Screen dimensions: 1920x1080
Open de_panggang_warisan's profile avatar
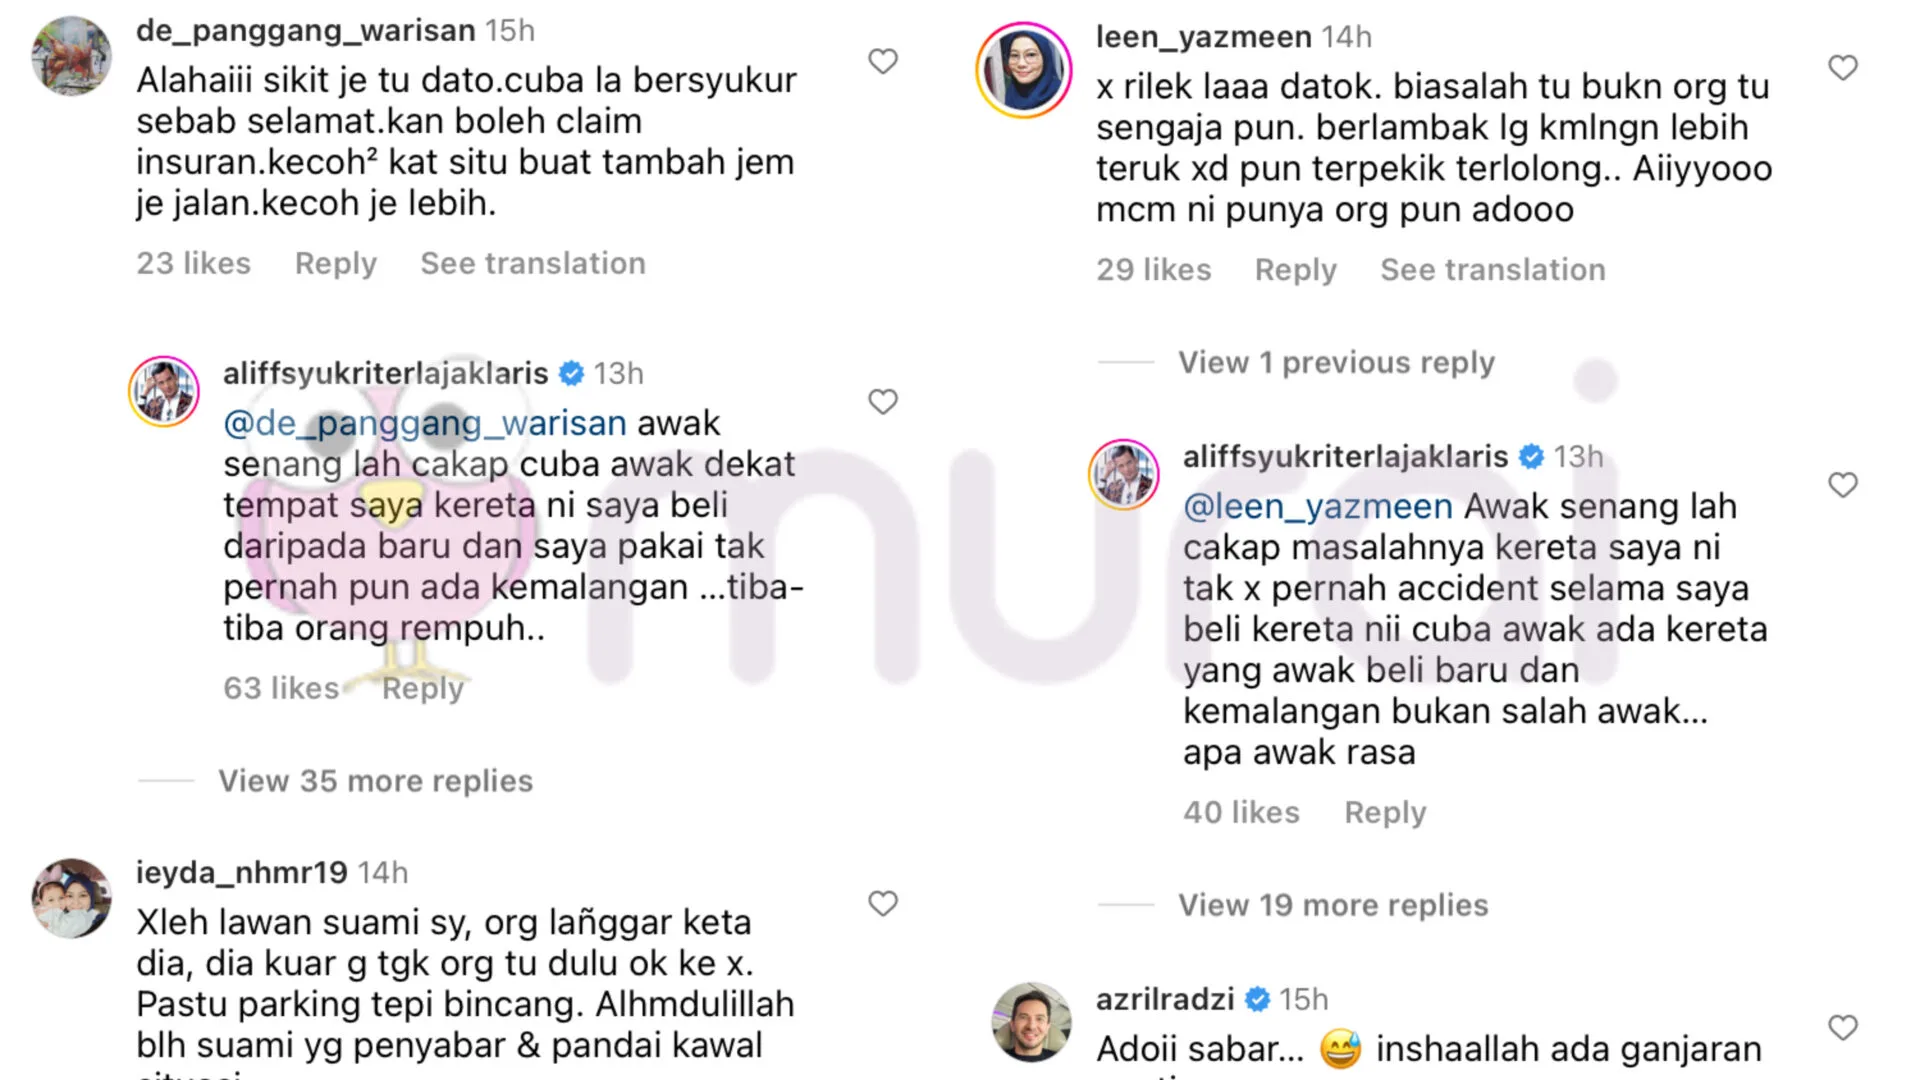[71, 56]
